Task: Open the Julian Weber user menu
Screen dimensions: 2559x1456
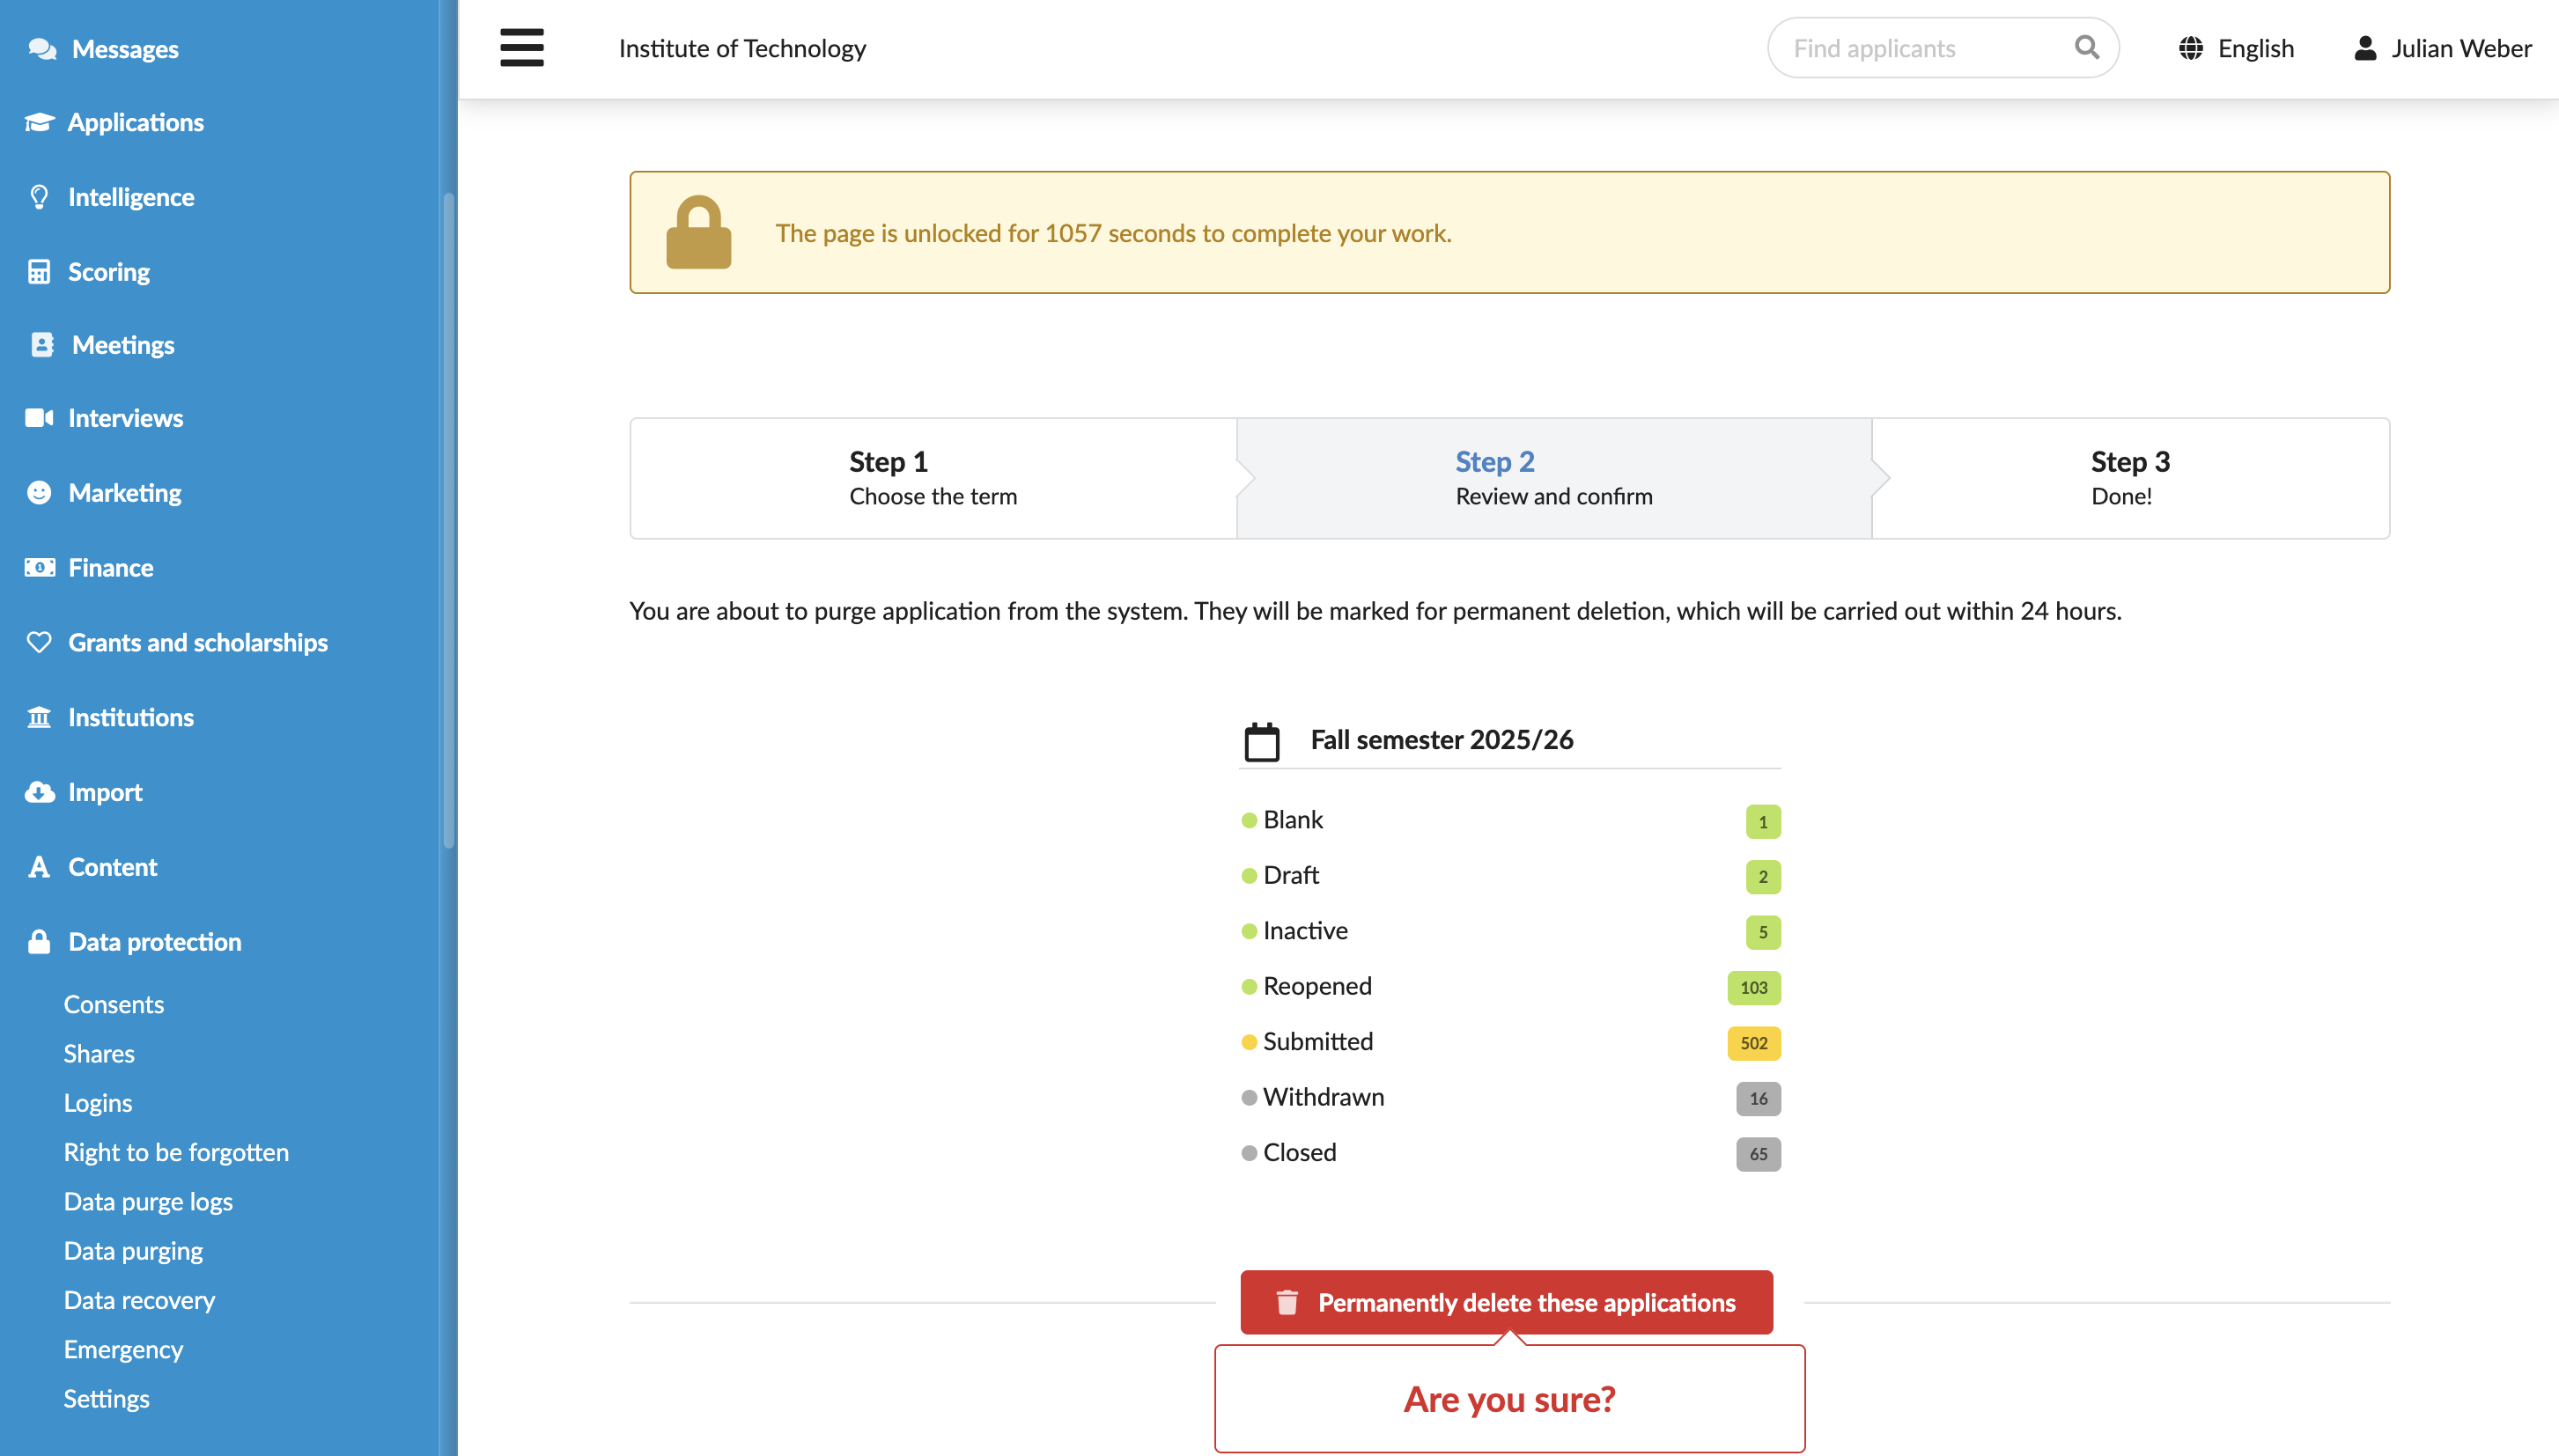Action: pyautogui.click(x=2442, y=48)
